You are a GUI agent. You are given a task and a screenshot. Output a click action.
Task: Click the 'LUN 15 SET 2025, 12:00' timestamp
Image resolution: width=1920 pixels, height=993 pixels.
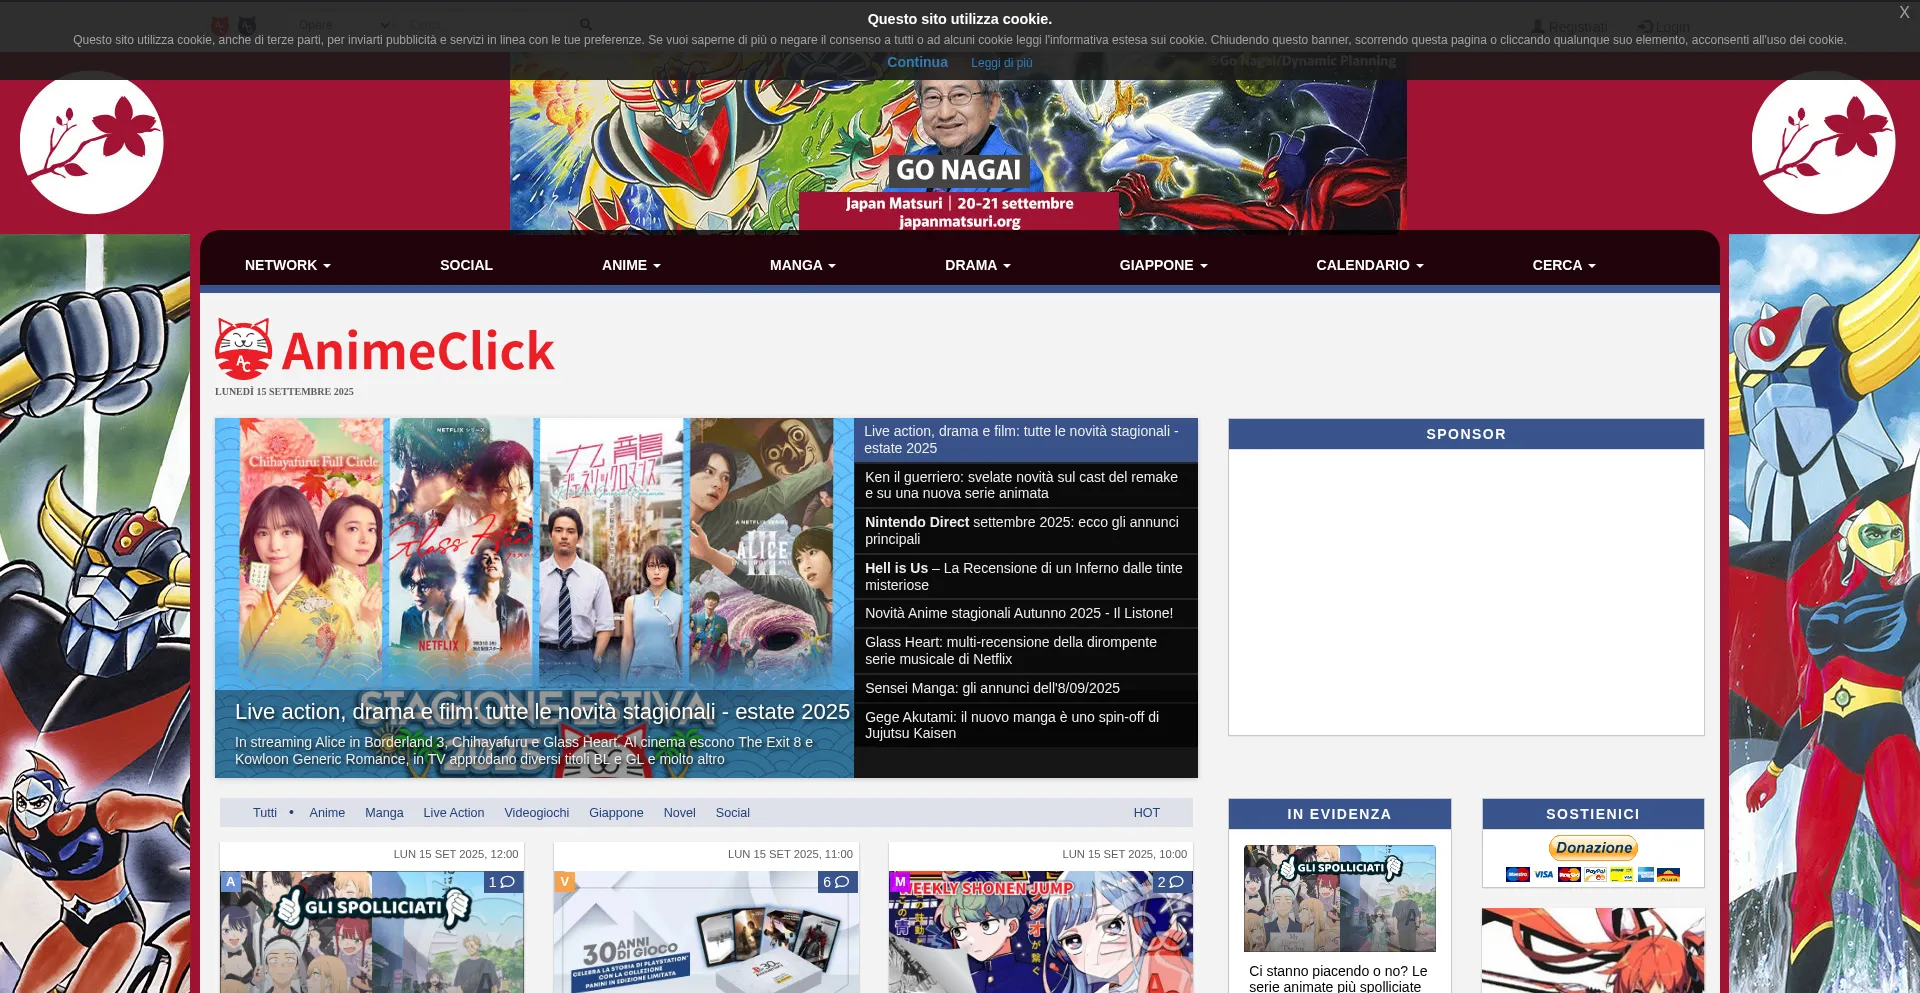[456, 854]
